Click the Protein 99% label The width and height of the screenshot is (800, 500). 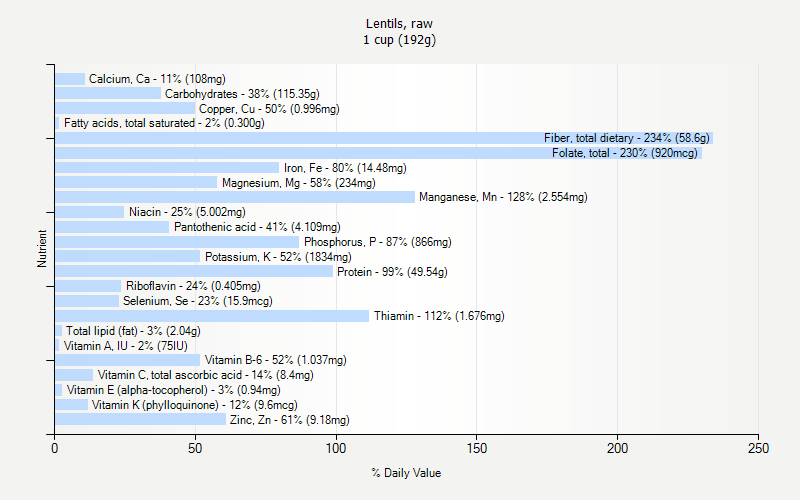392,272
